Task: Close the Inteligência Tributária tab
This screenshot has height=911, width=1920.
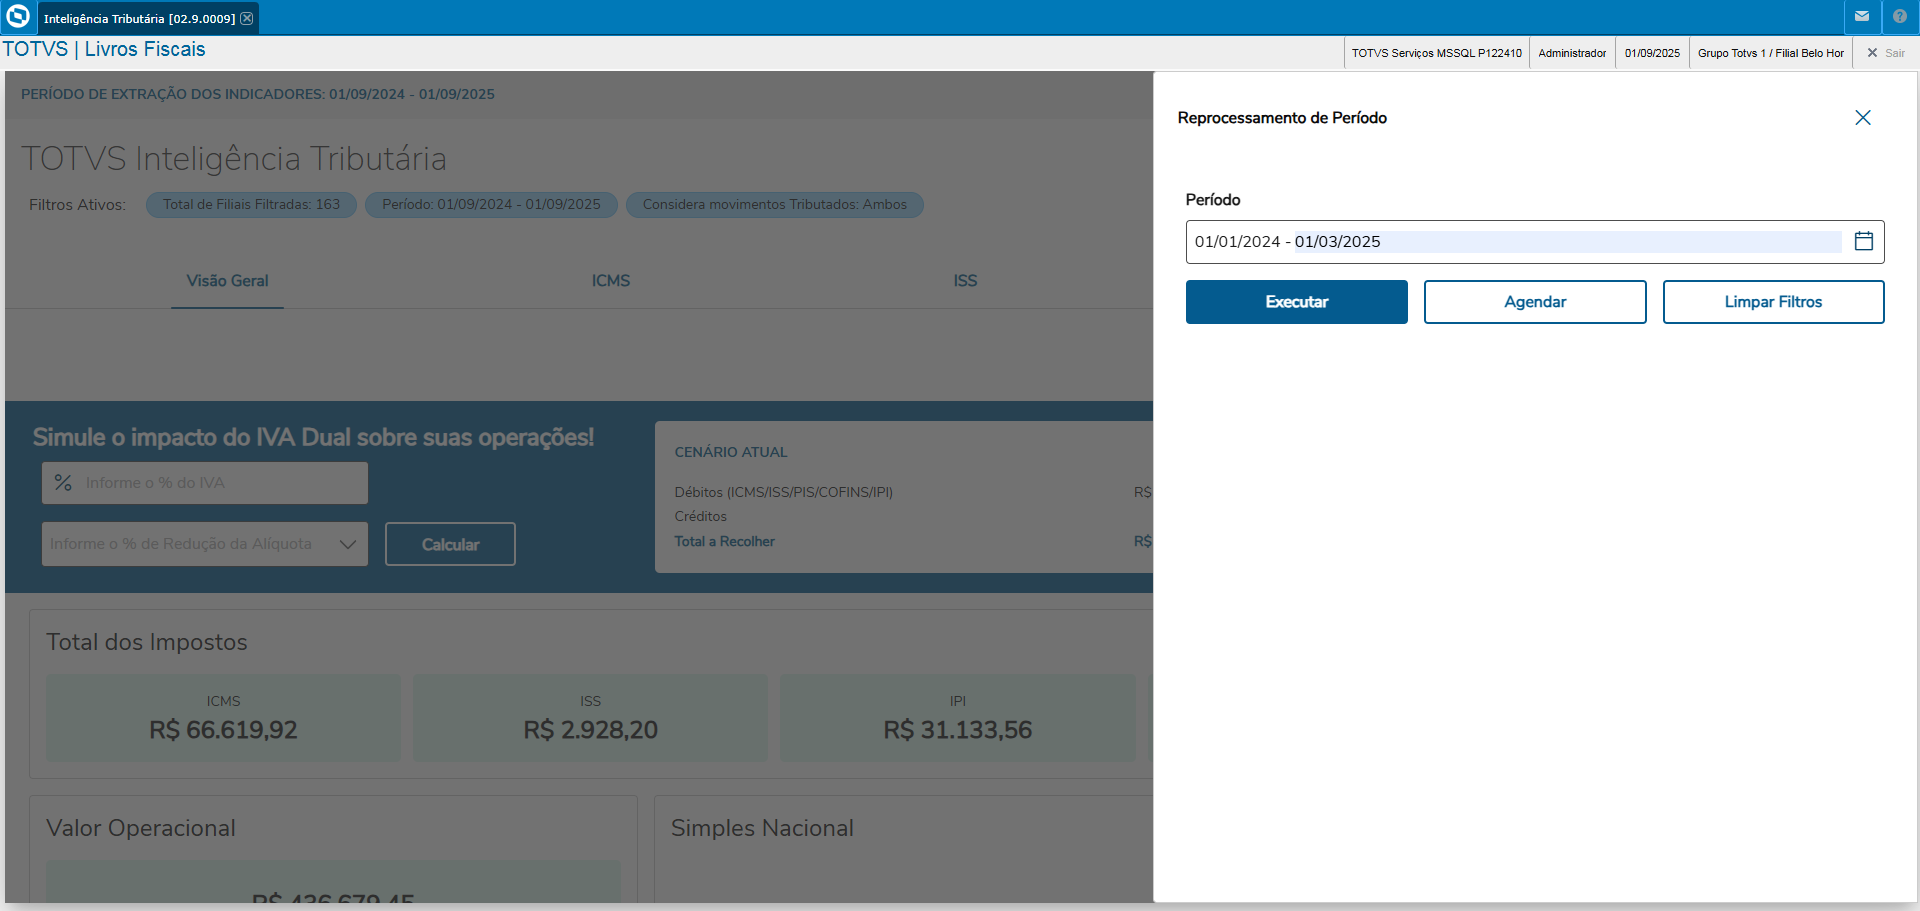Action: (x=247, y=18)
